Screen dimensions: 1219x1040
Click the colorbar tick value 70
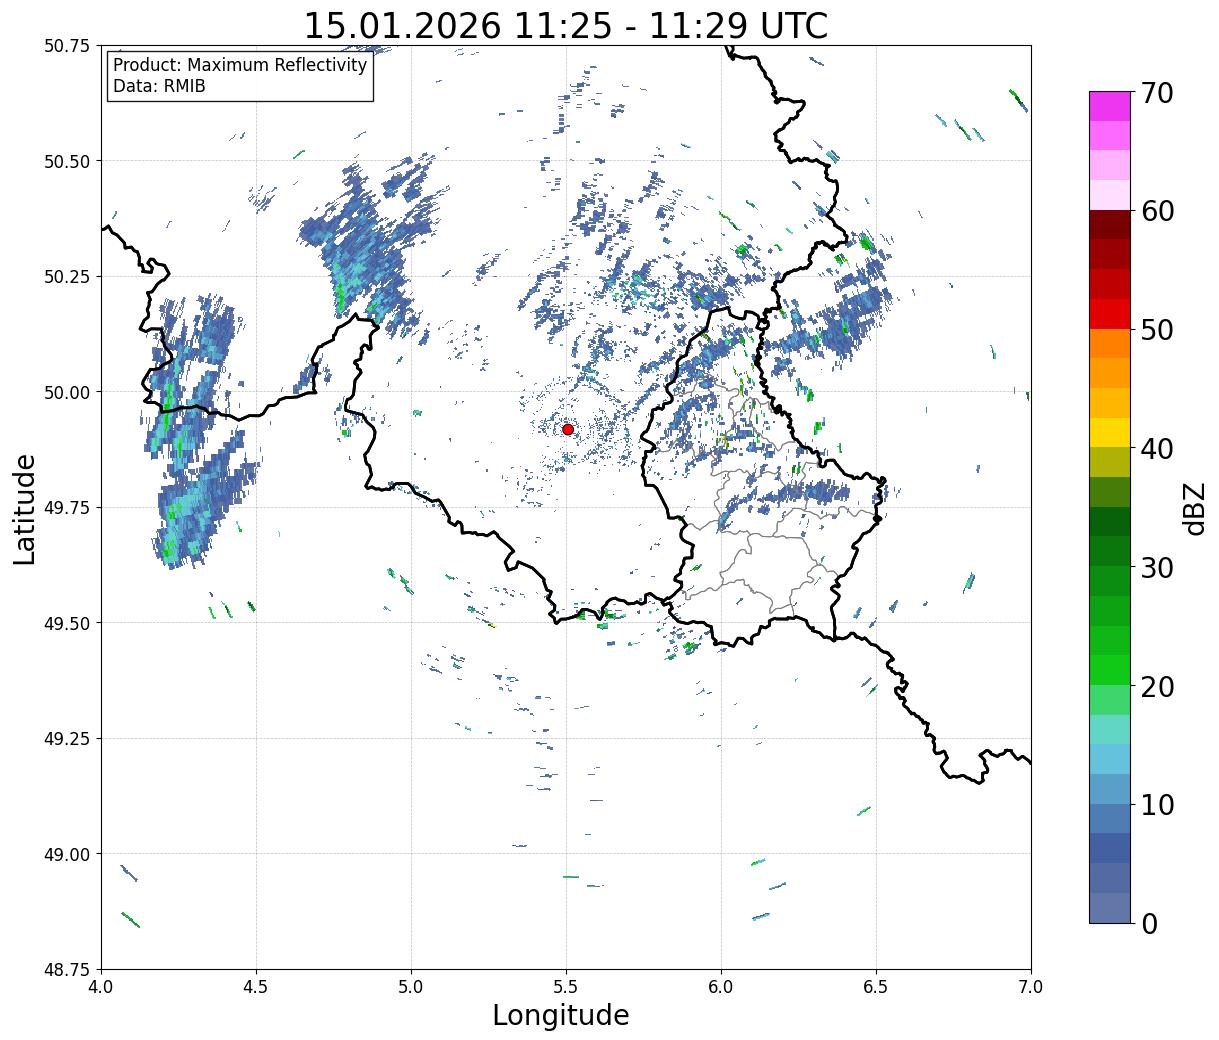[x=1157, y=93]
